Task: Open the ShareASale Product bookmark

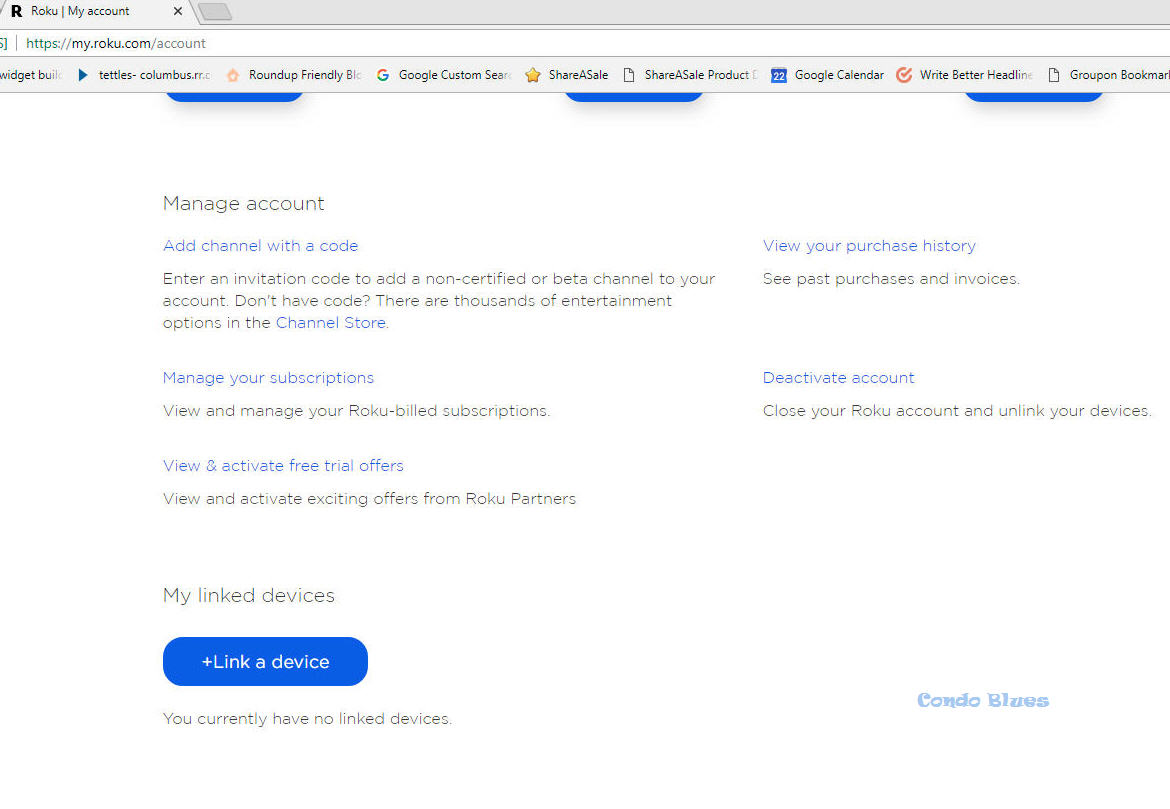Action: [x=690, y=75]
